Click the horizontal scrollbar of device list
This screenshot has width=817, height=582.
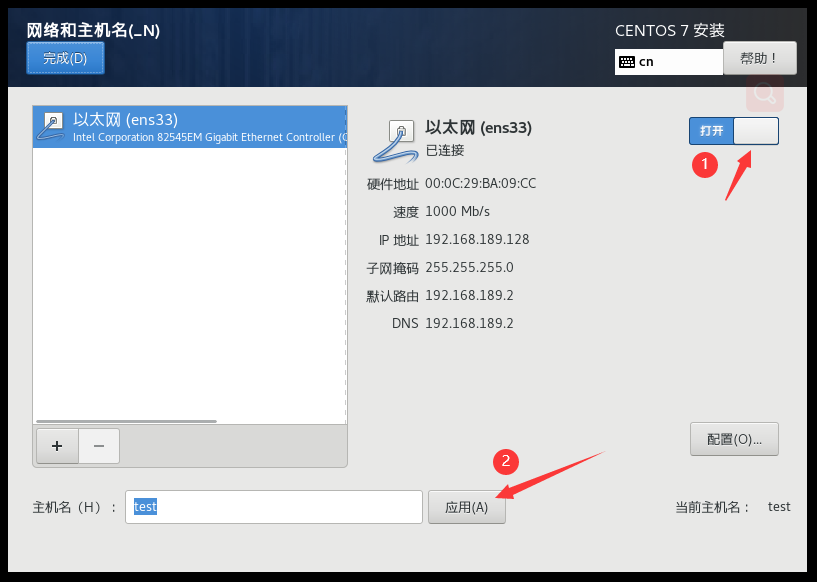click(126, 421)
